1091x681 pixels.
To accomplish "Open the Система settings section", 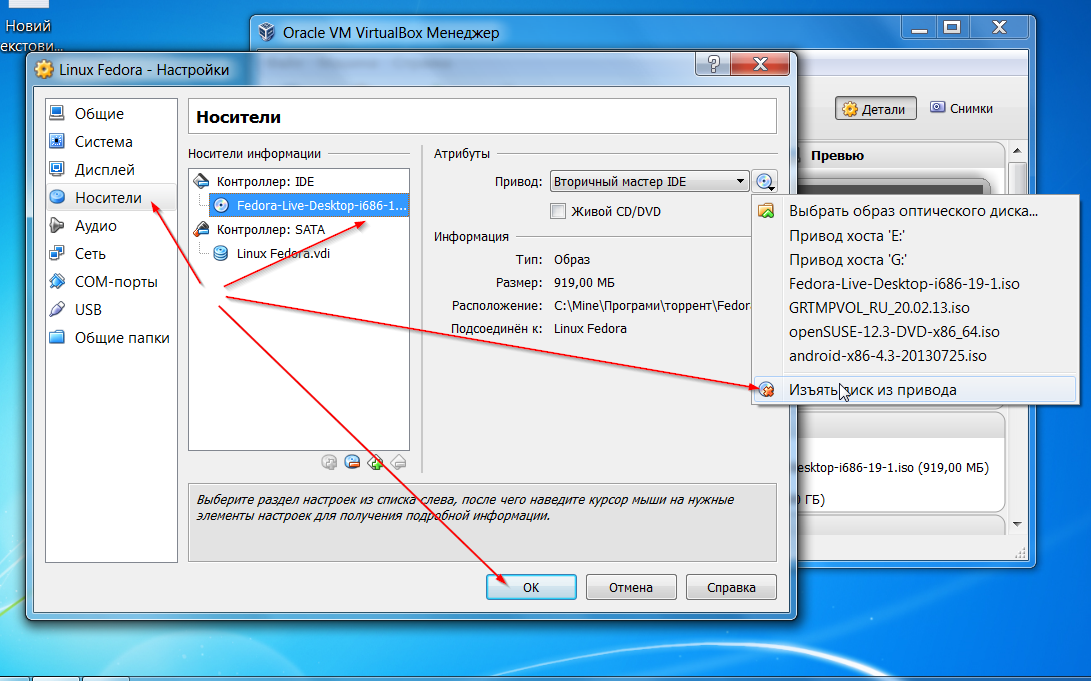I will coord(103,142).
